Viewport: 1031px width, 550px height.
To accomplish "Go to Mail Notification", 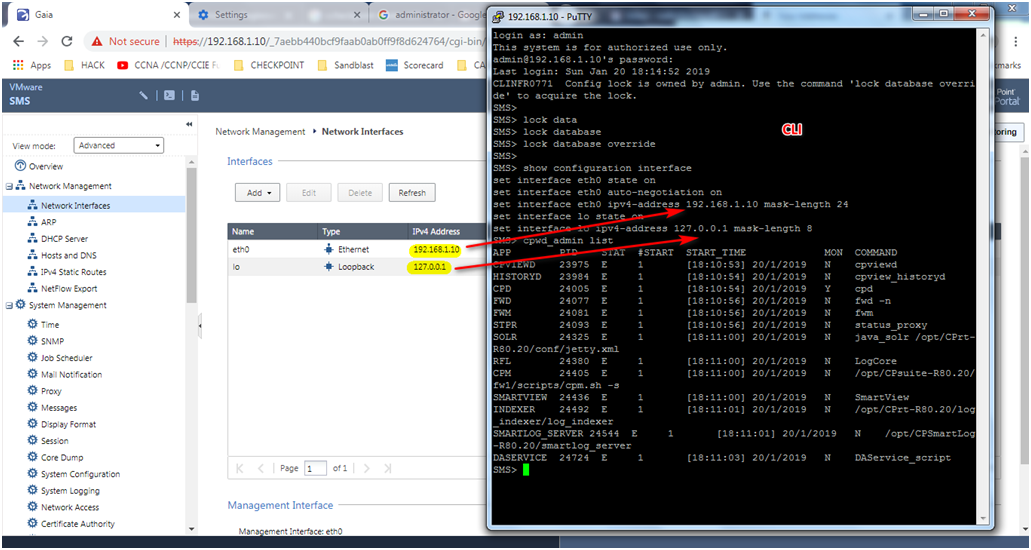I will 71,374.
